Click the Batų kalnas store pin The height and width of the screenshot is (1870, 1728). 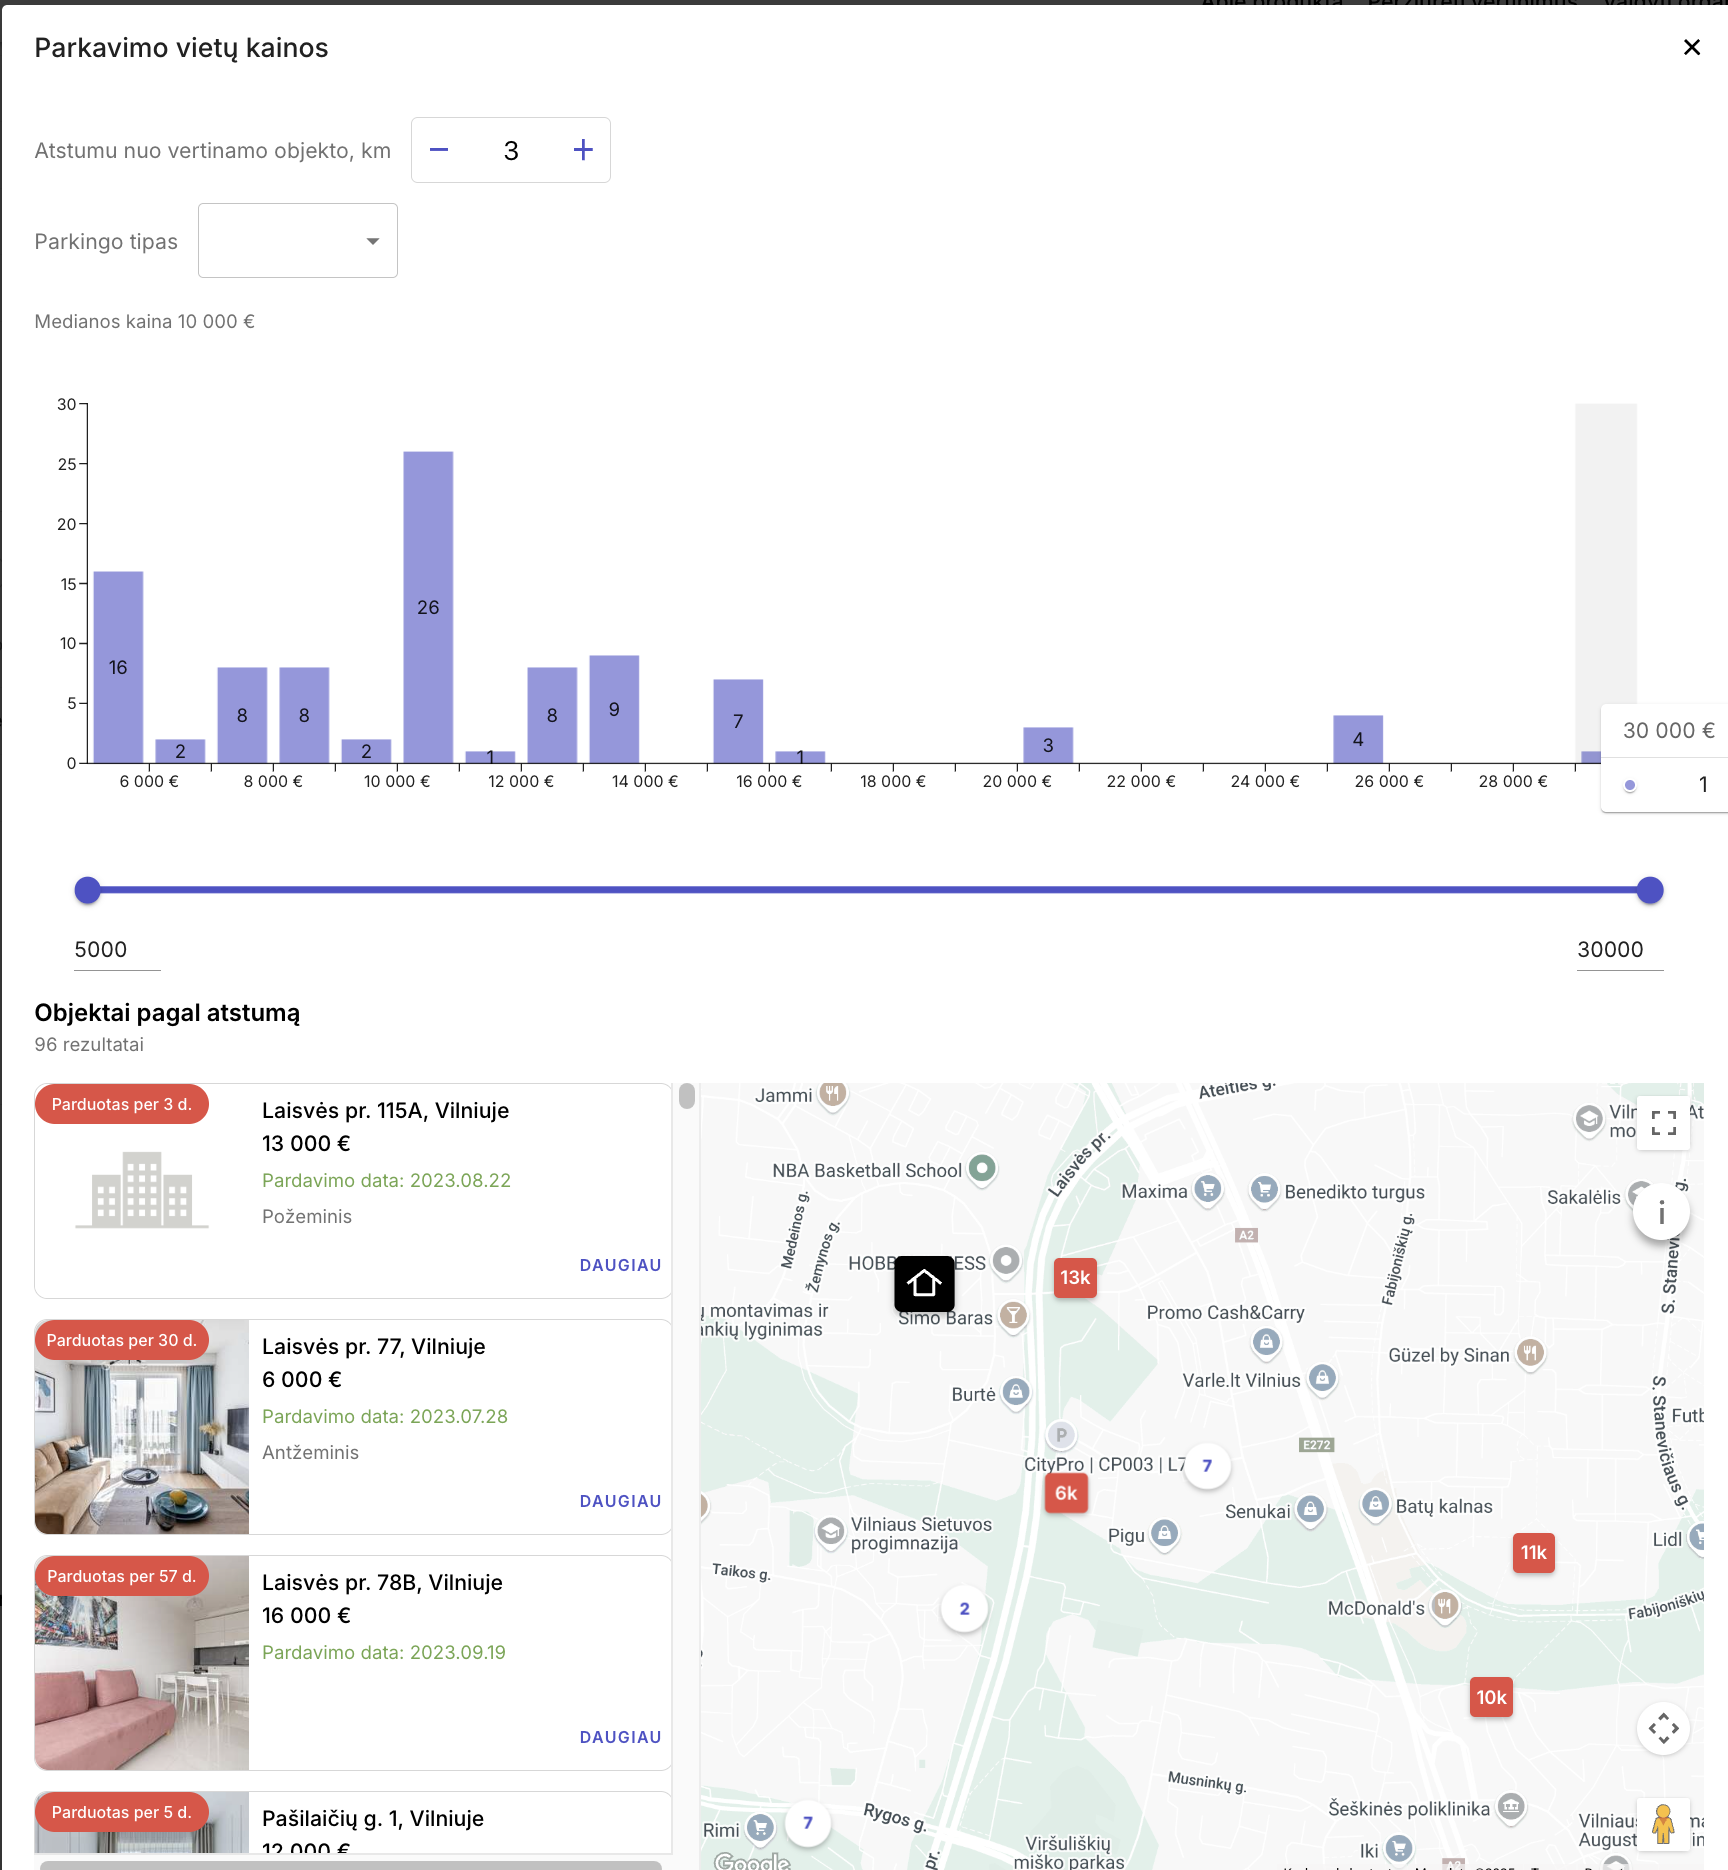click(1376, 1503)
